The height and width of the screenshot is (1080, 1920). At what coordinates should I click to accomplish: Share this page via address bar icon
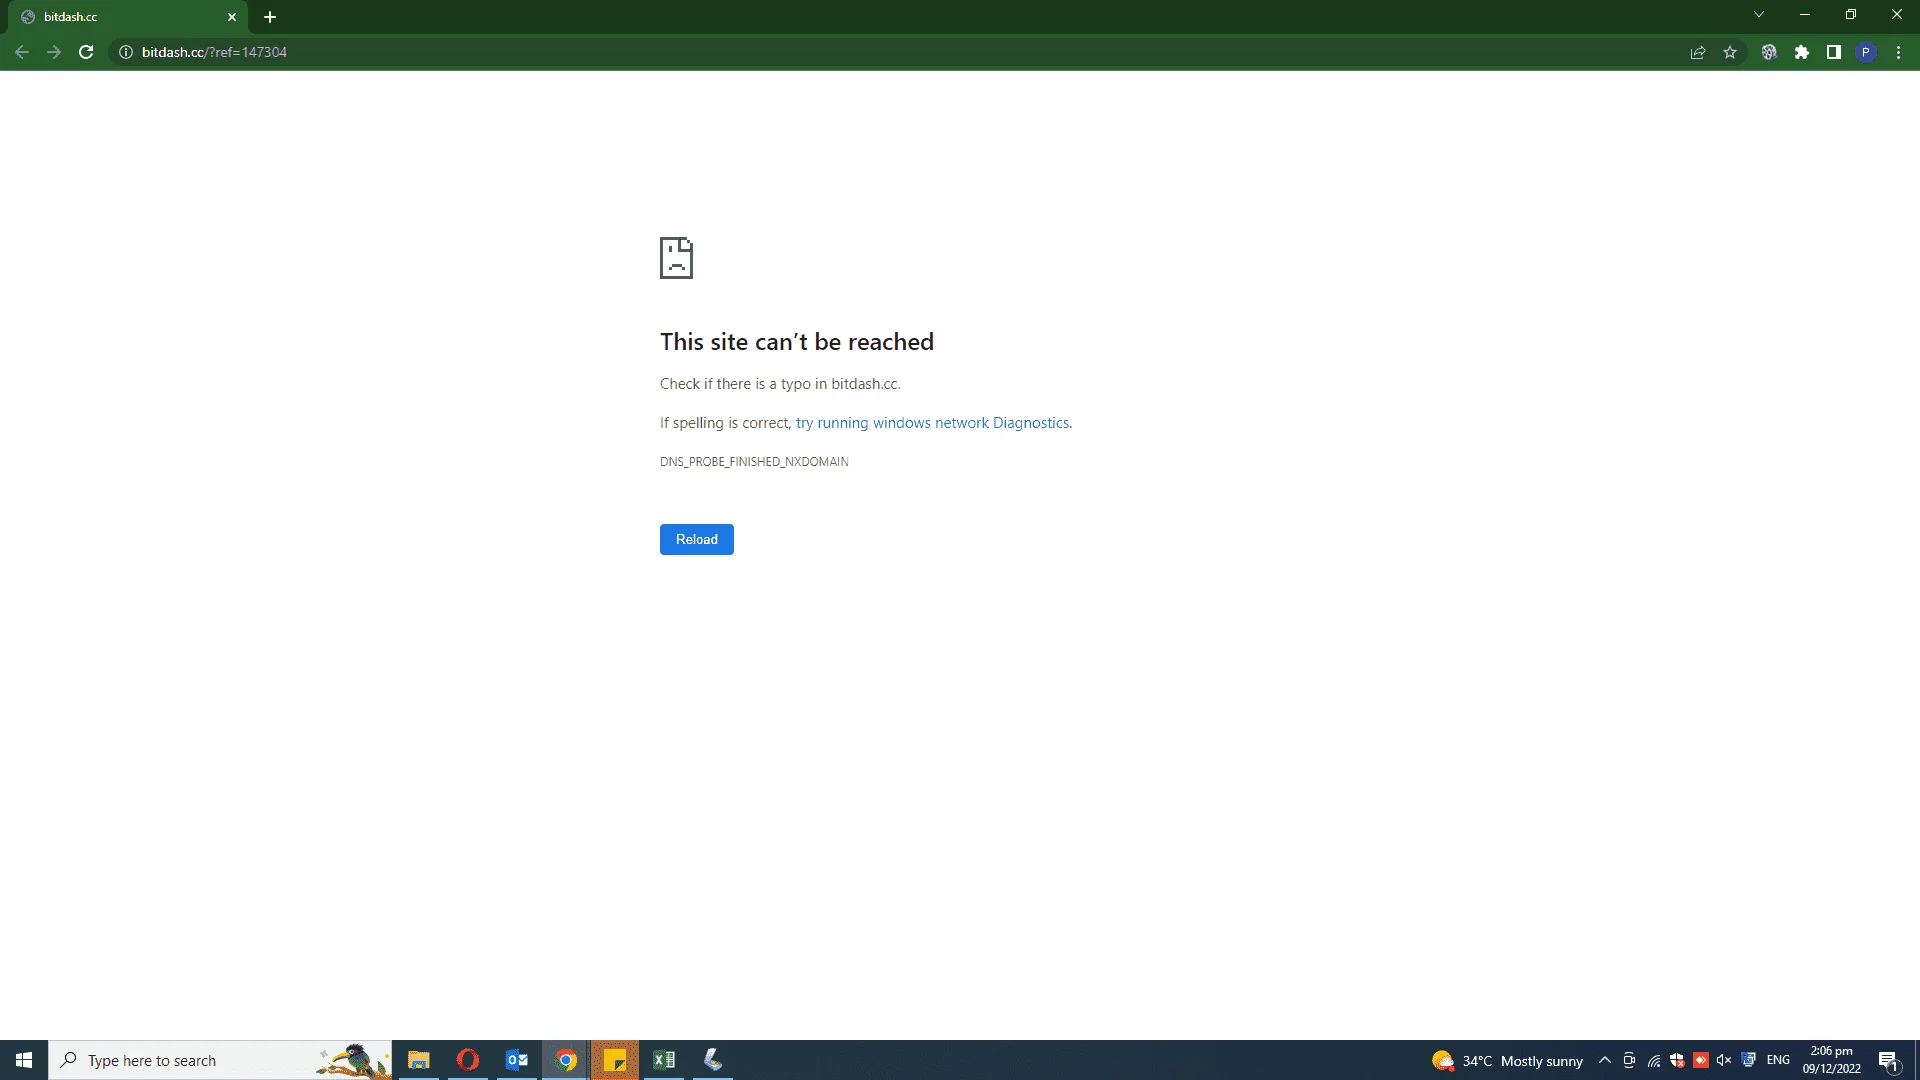pyautogui.click(x=1698, y=52)
